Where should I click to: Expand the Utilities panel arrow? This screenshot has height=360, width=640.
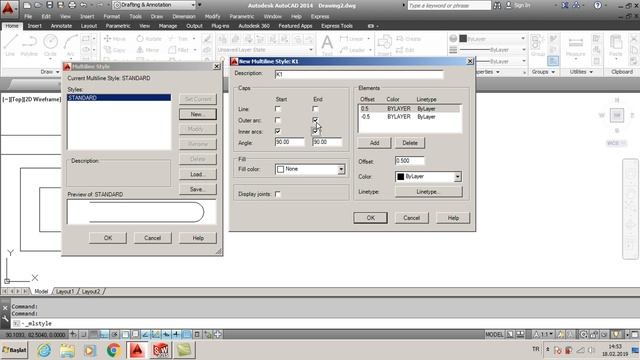coord(591,72)
